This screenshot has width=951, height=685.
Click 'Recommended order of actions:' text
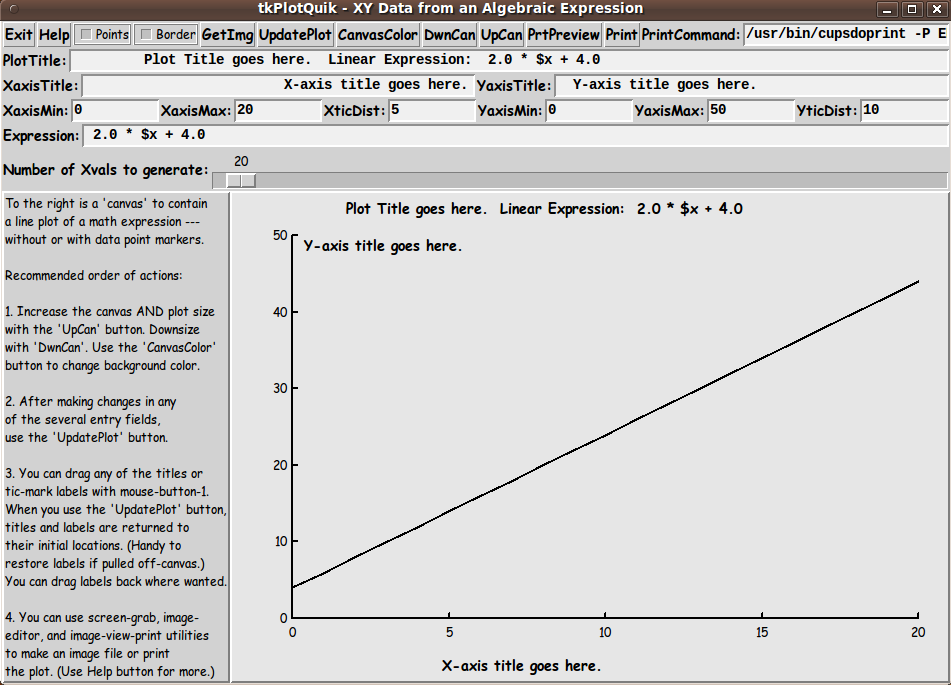[x=93, y=275]
